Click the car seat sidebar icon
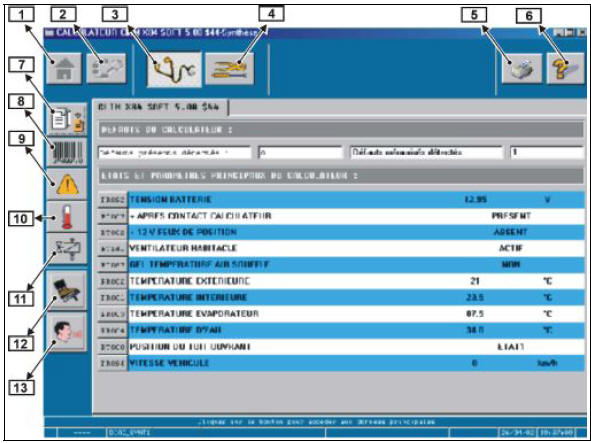 click(67, 290)
